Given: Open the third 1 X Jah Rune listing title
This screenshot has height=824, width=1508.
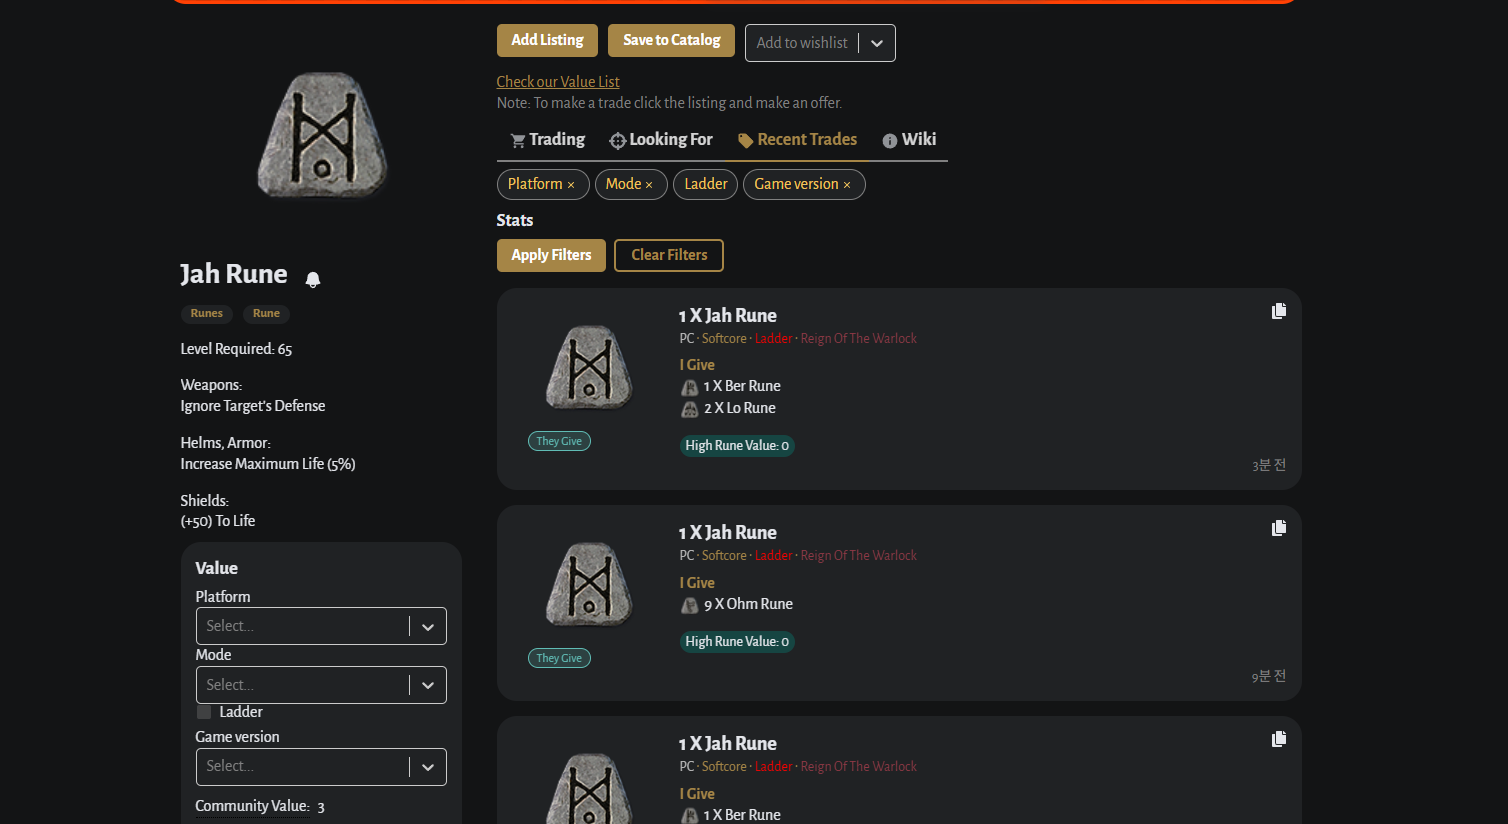Looking at the screenshot, I should tap(727, 744).
